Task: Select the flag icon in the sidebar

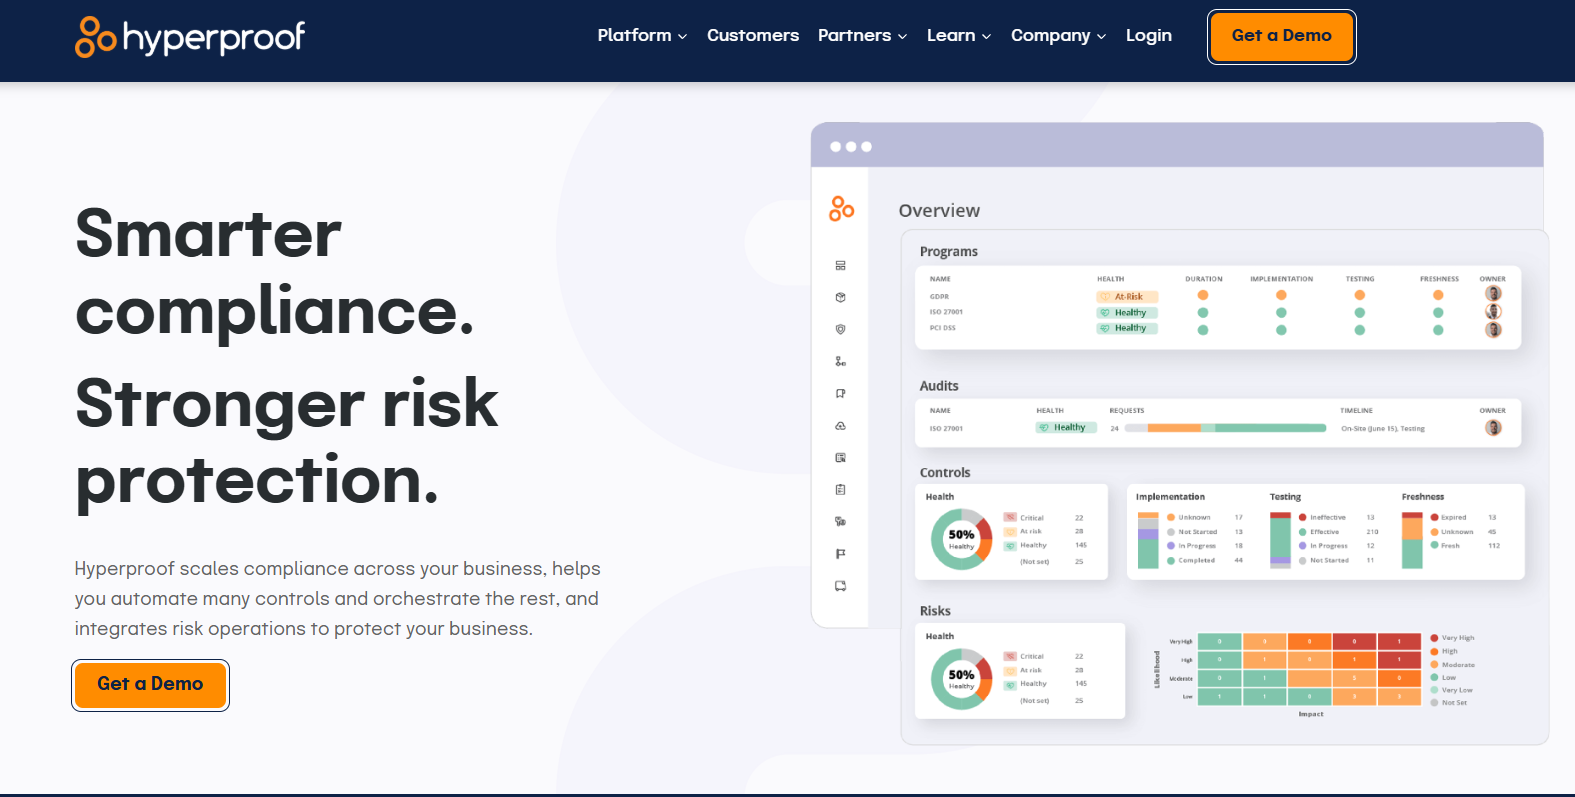Action: pos(840,553)
